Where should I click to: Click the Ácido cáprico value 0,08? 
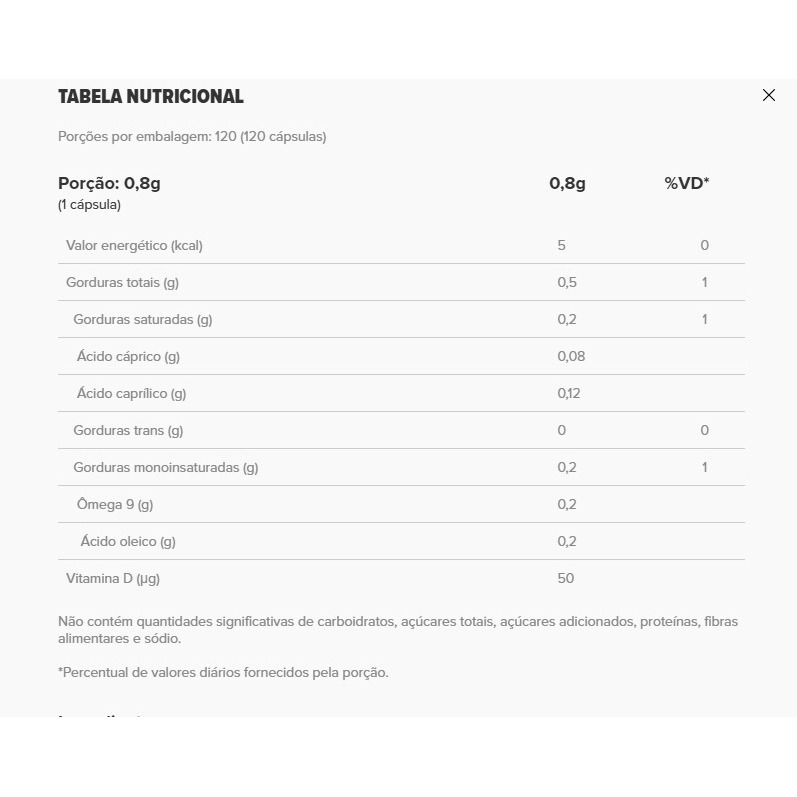tap(571, 356)
